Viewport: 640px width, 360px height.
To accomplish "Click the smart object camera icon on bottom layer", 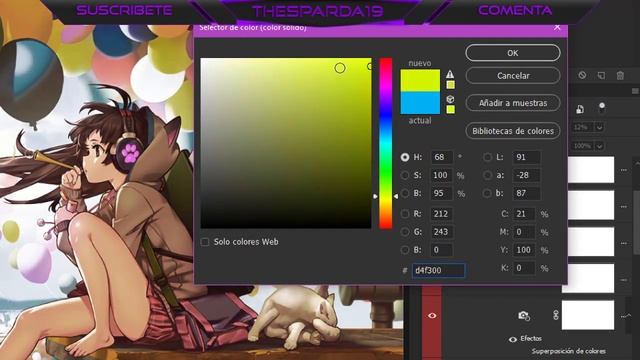I will coord(524,315).
